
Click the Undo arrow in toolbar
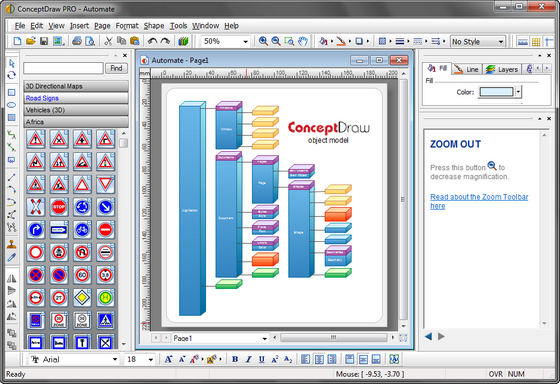(152, 41)
